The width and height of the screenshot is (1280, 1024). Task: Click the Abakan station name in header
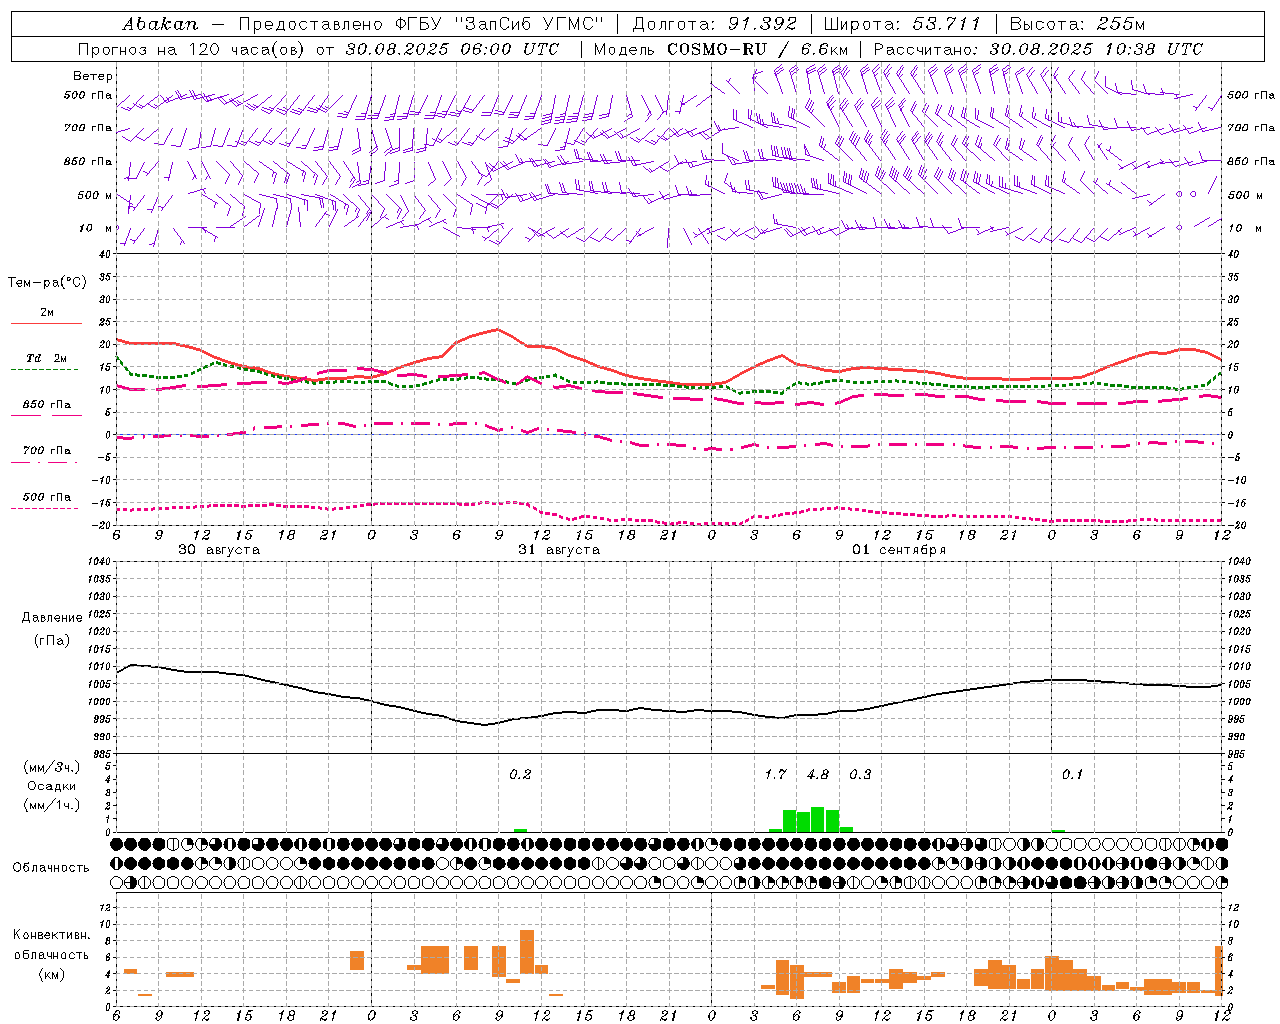click(x=160, y=24)
